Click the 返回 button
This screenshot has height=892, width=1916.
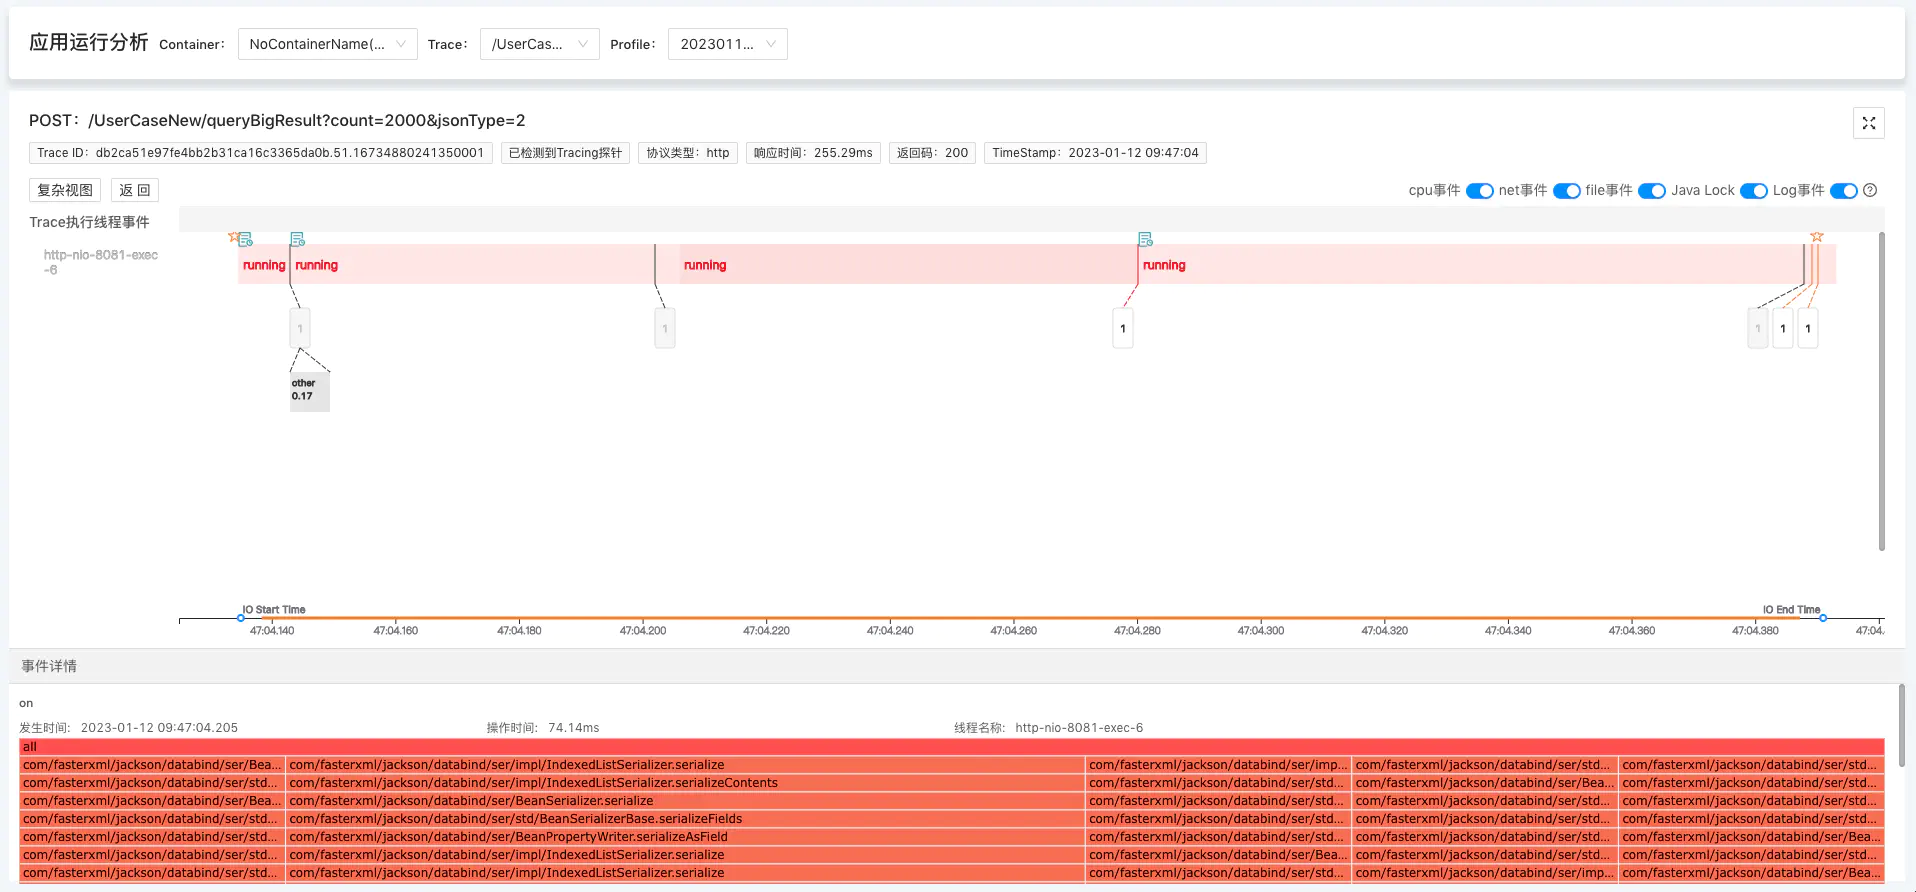[134, 190]
